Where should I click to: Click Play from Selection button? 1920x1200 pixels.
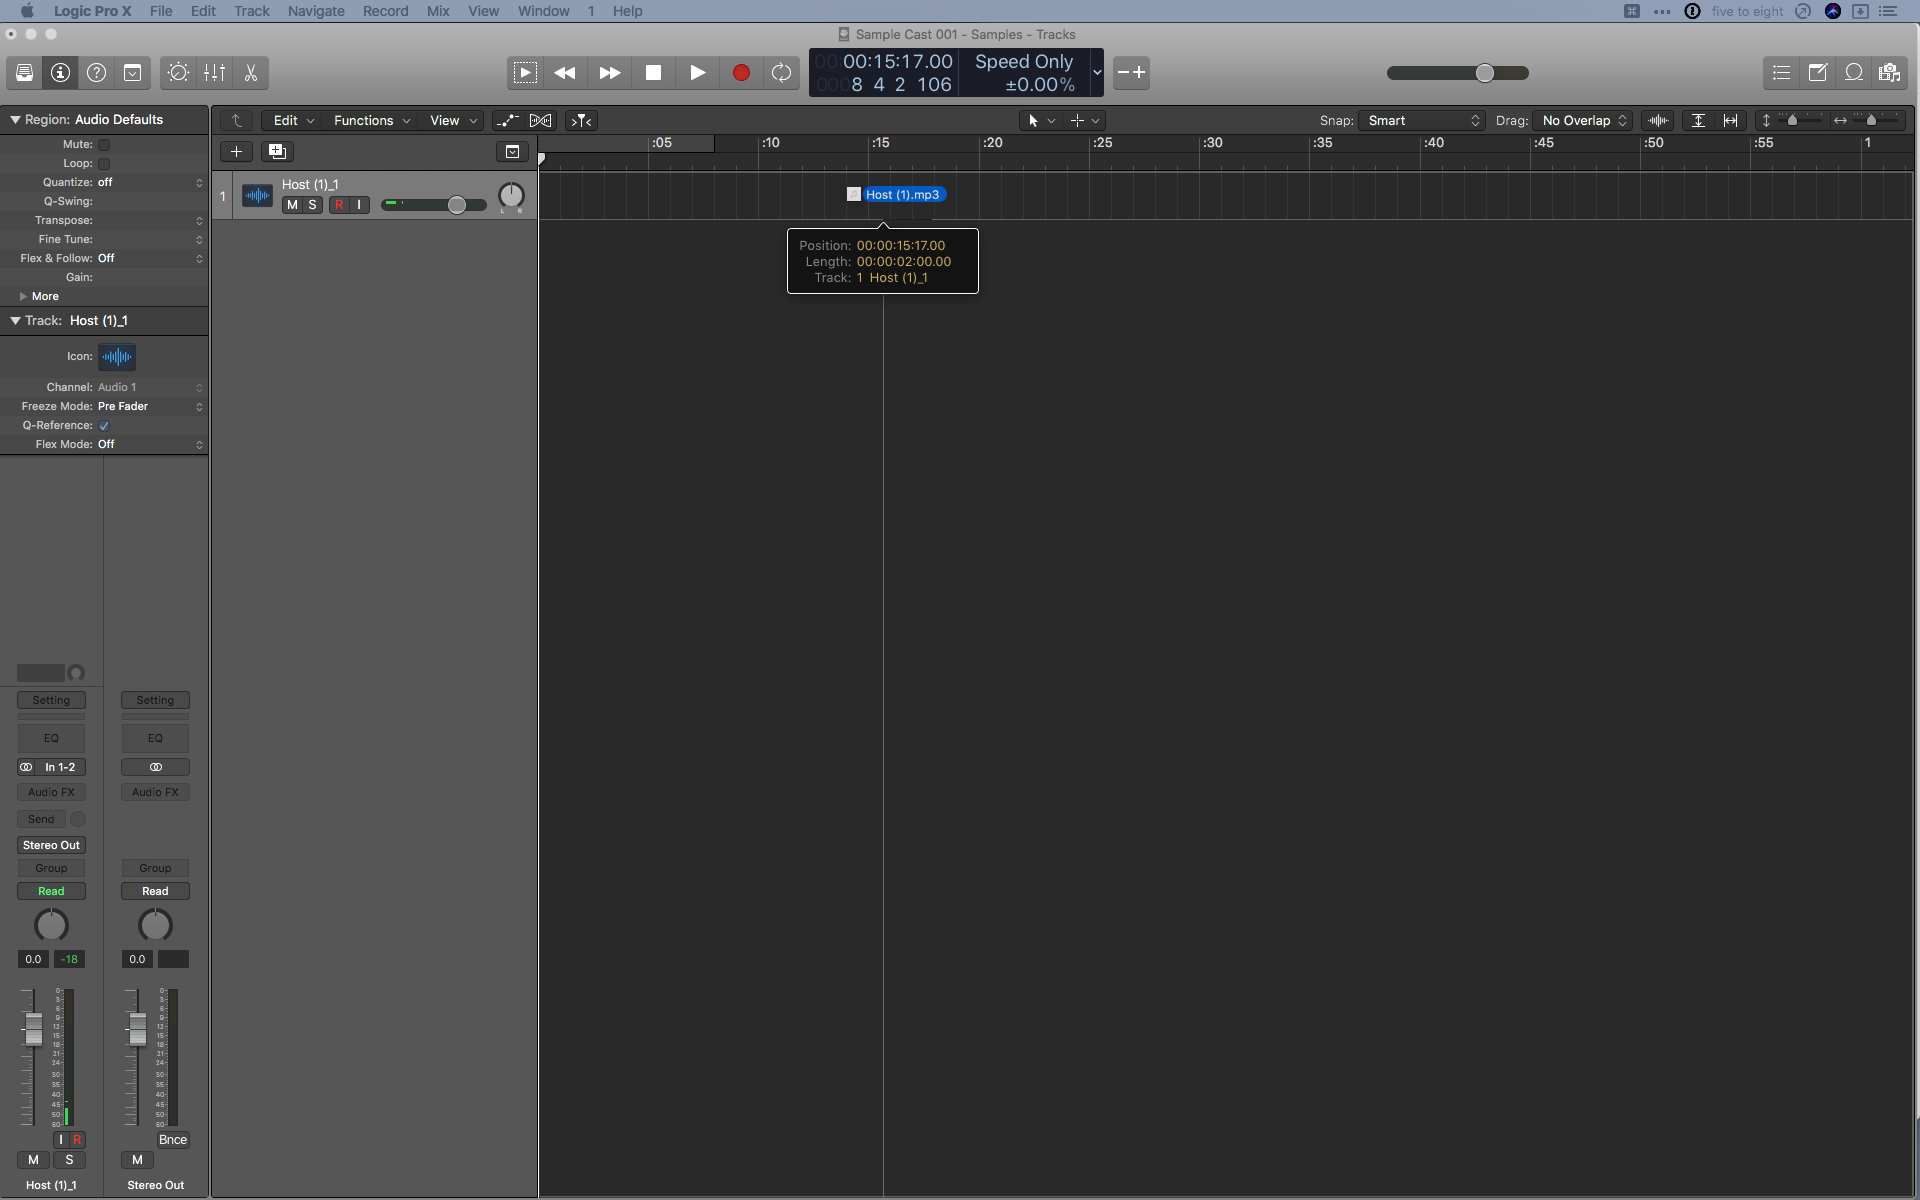point(525,73)
